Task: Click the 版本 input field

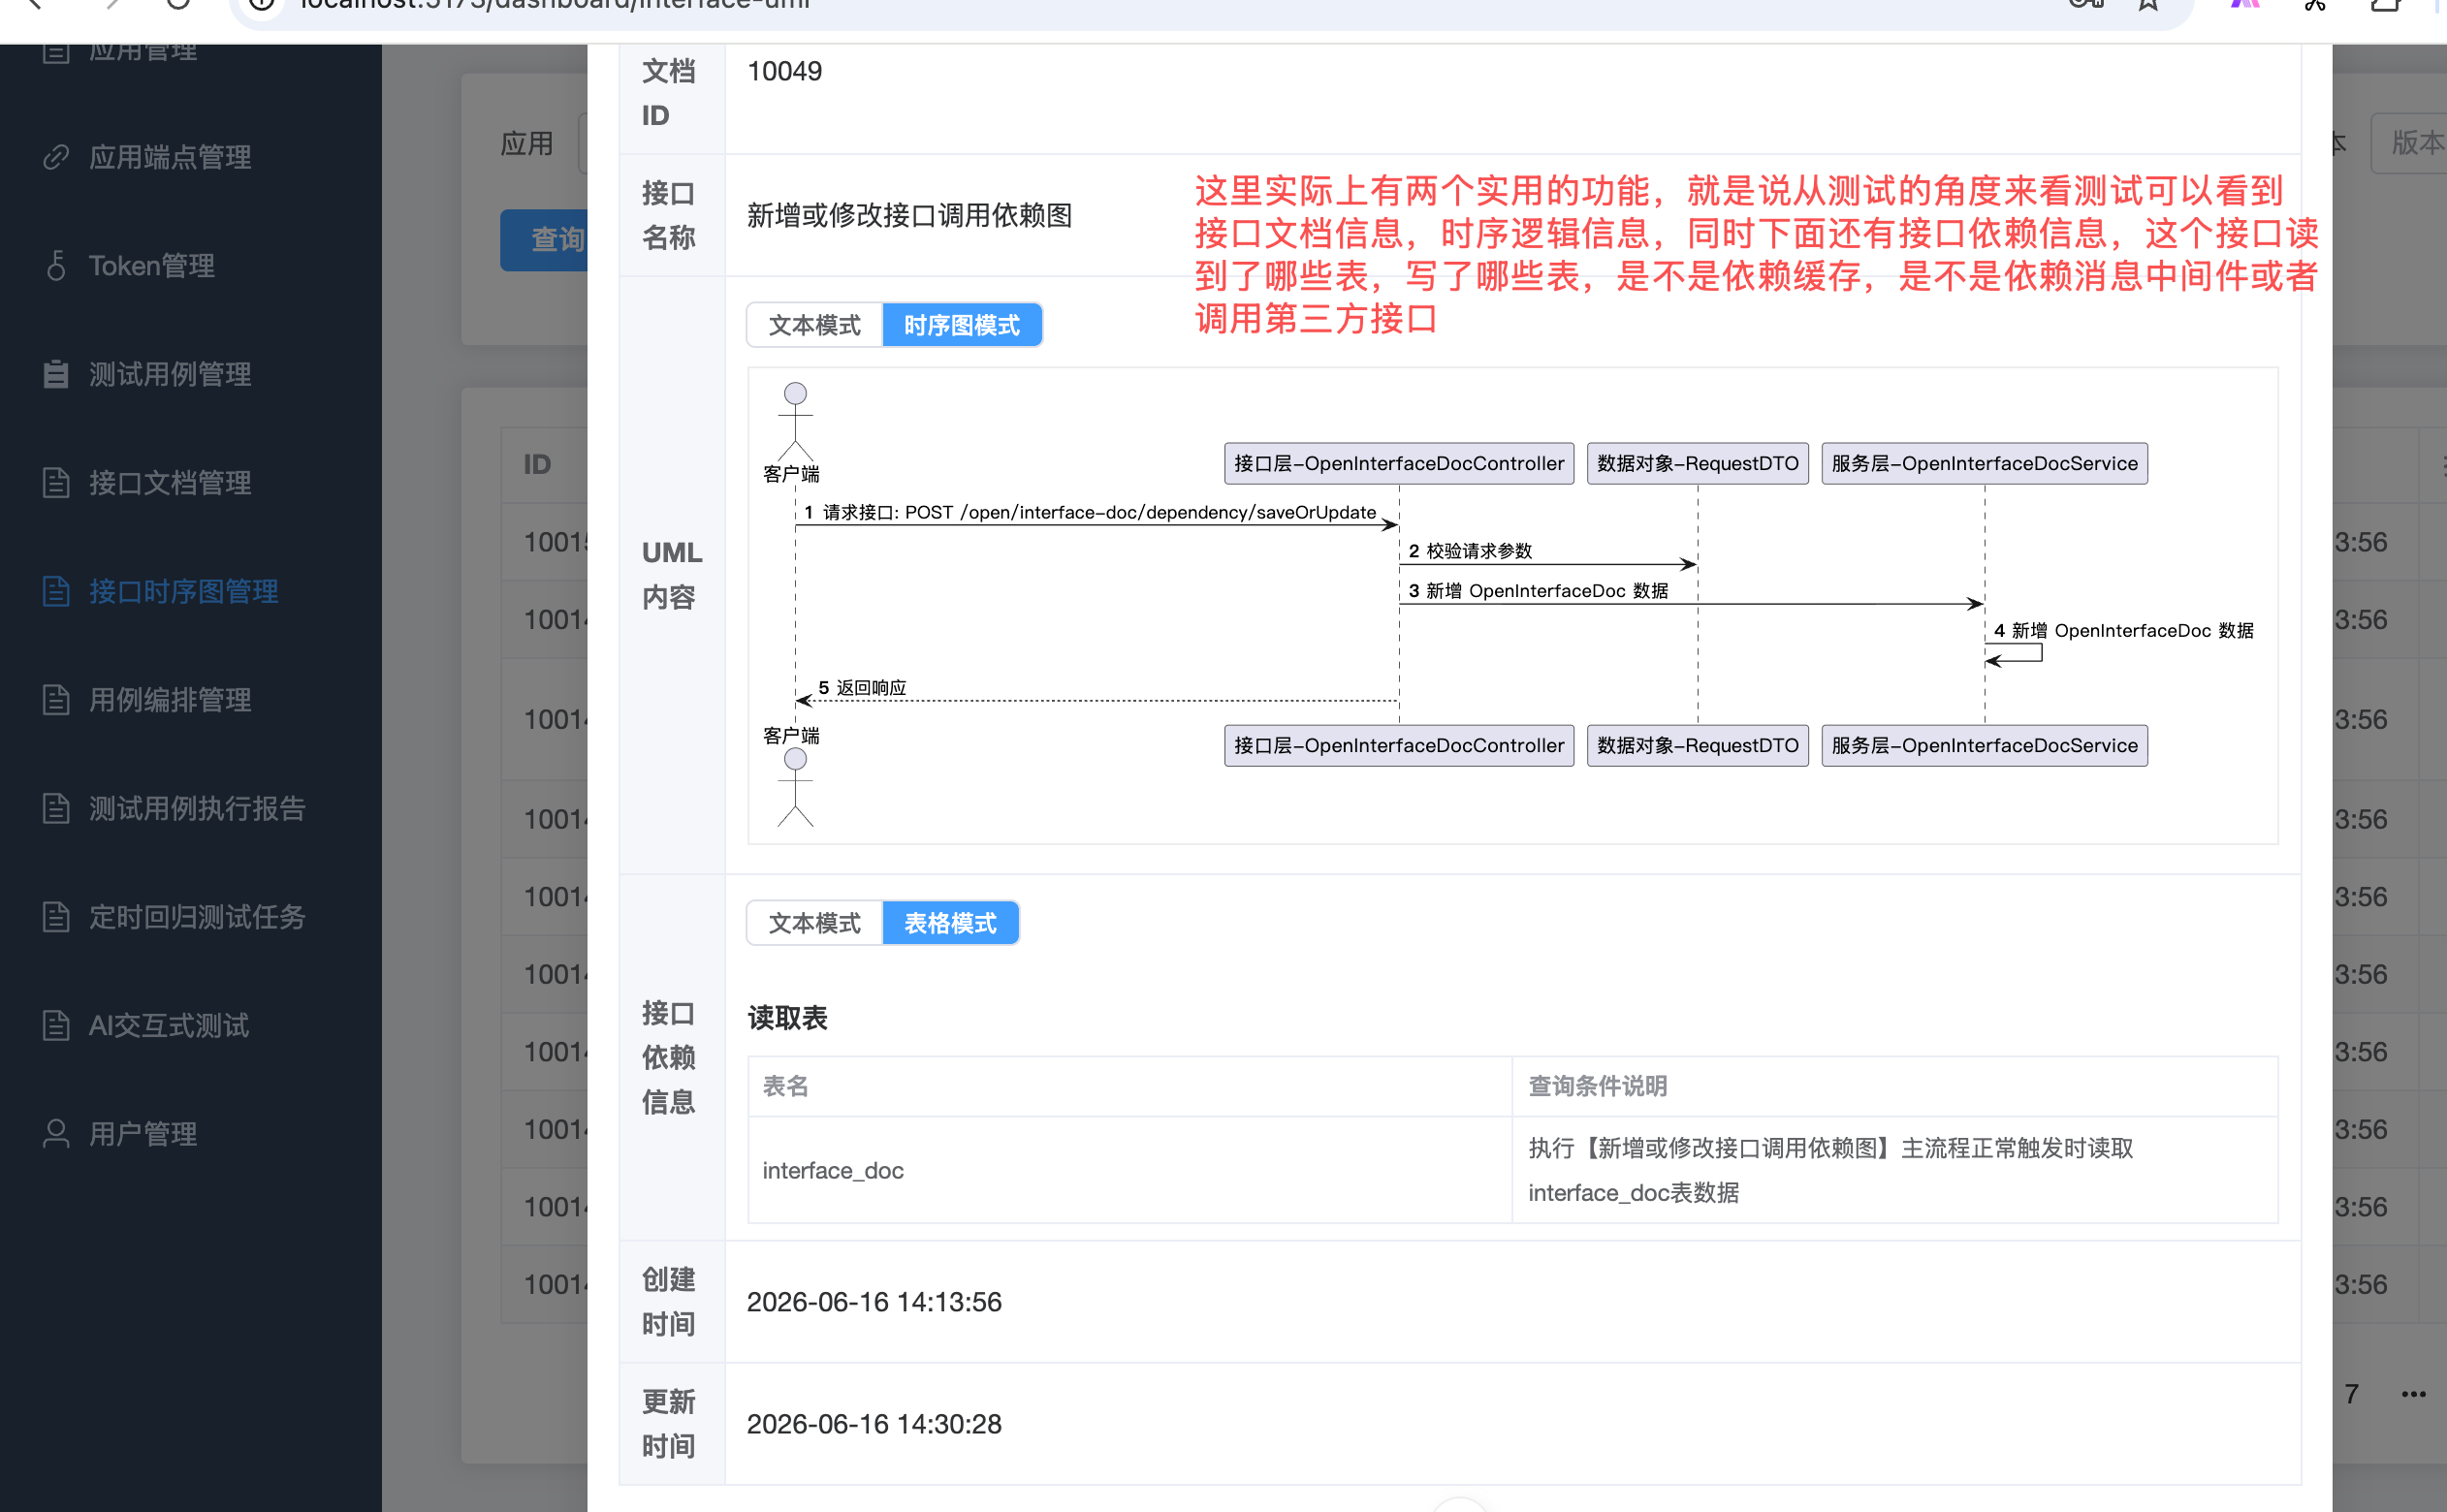Action: coord(2408,143)
